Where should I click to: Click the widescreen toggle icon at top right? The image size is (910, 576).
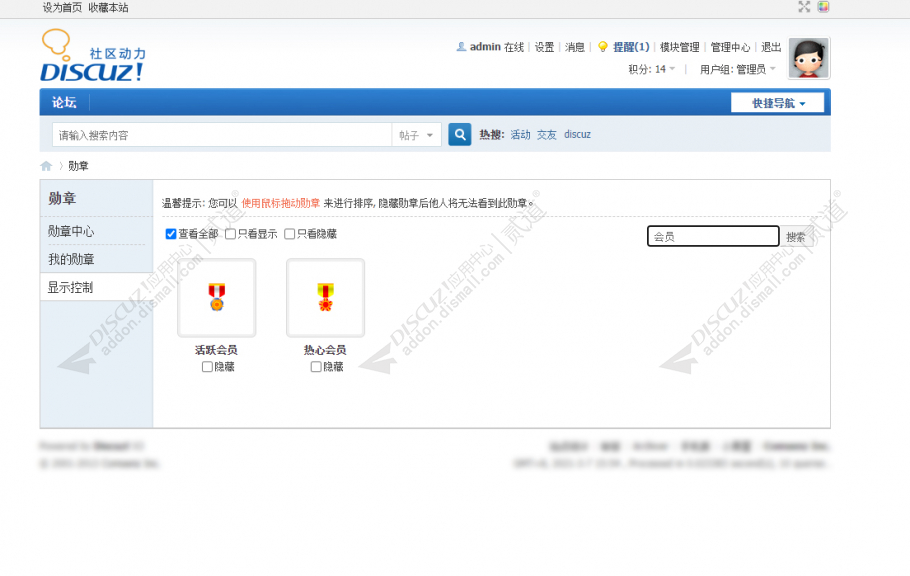click(x=804, y=7)
